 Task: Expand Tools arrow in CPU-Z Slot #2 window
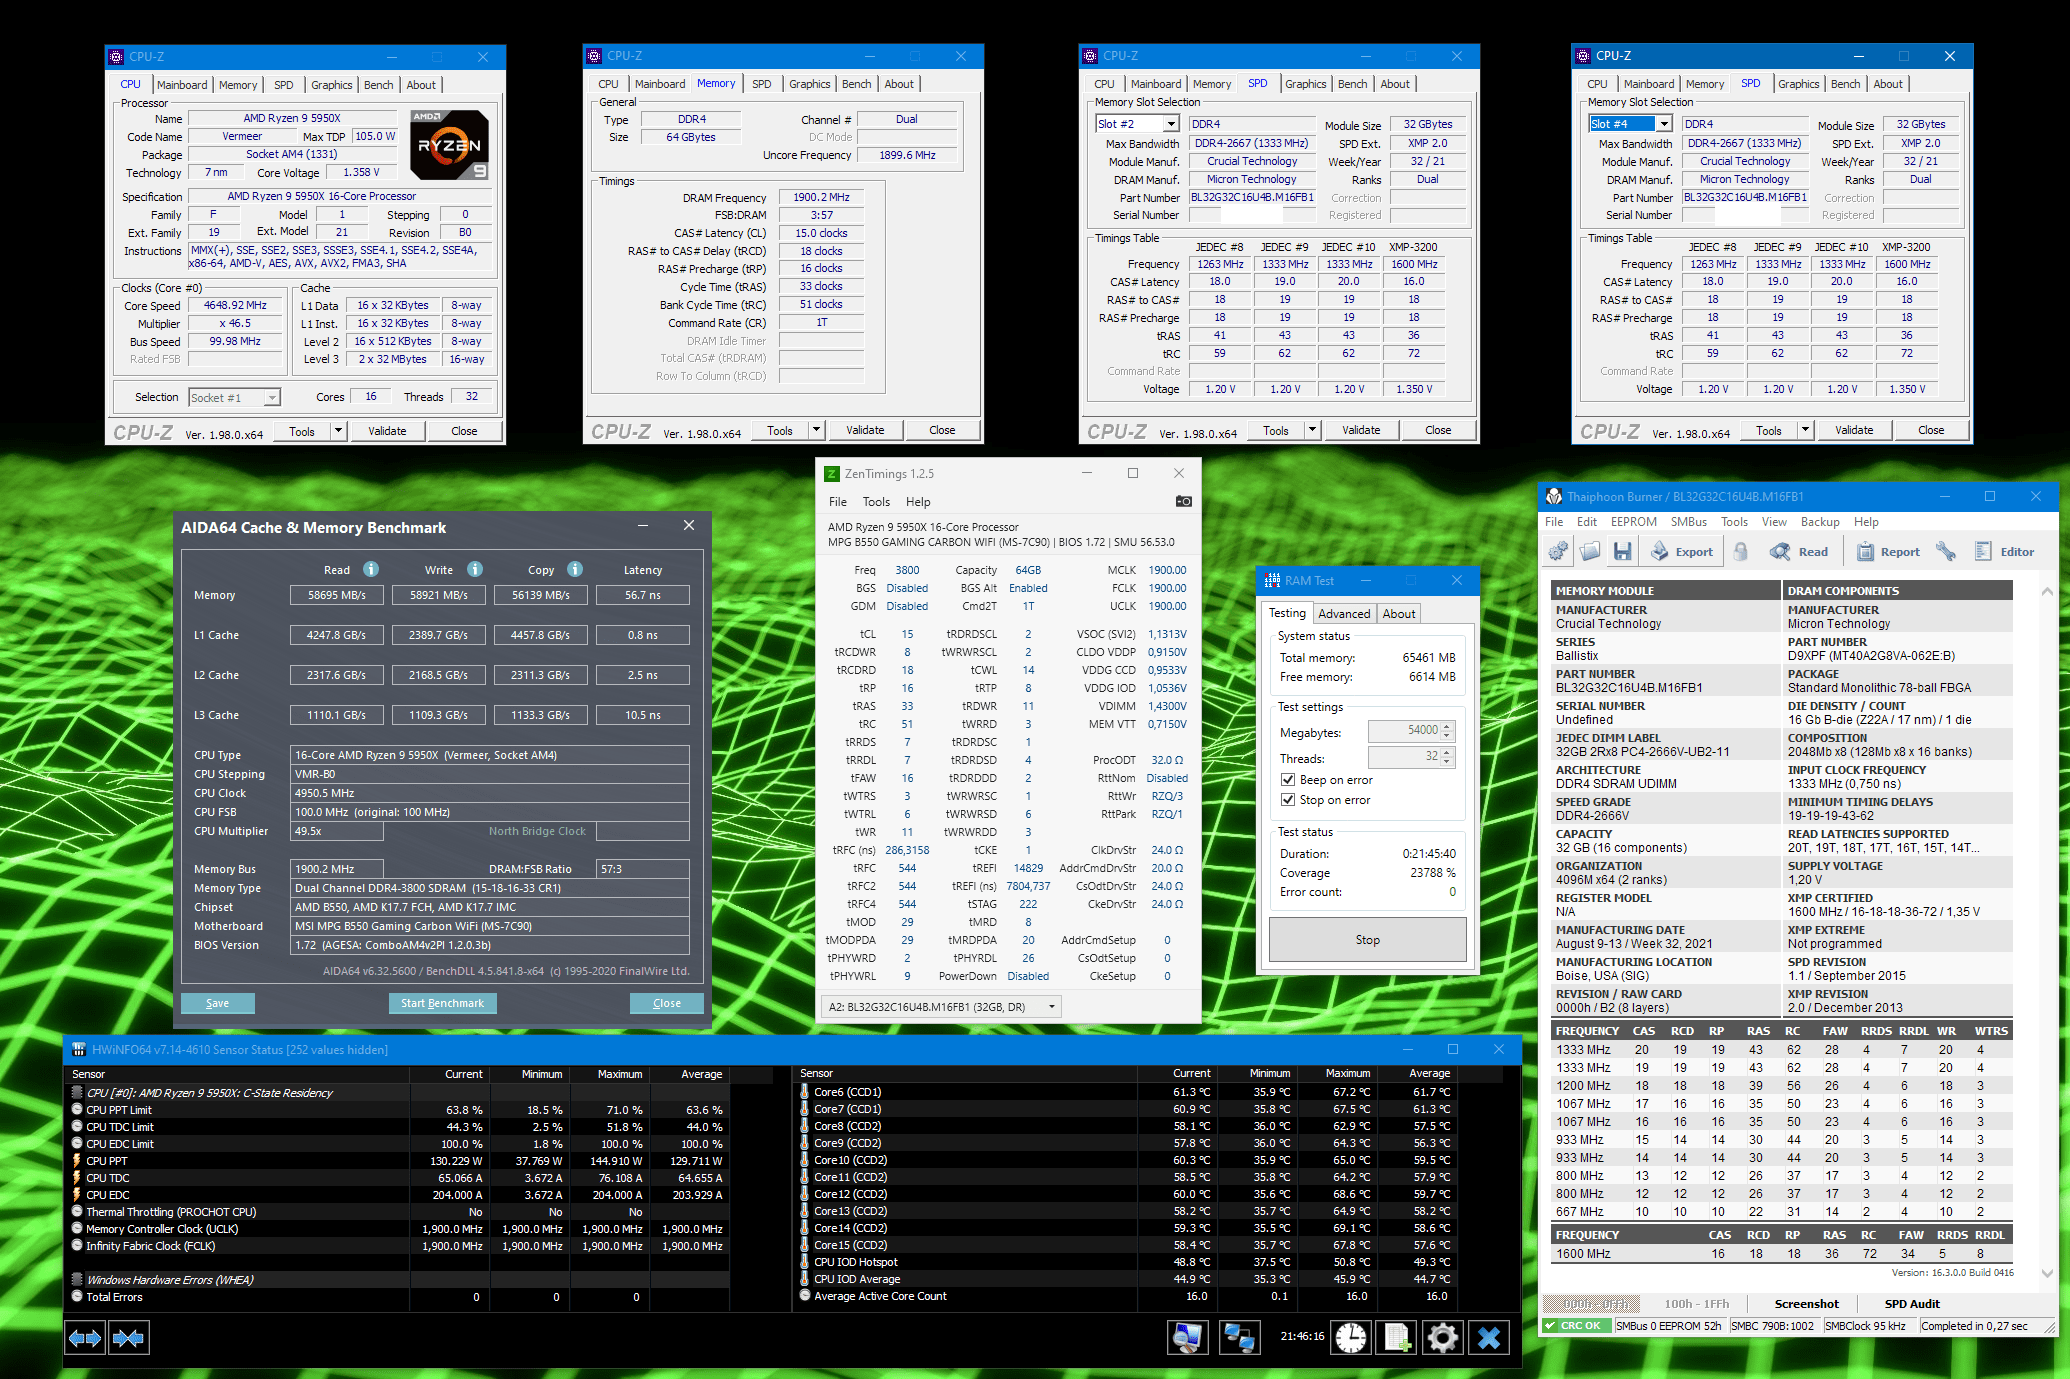click(x=1312, y=430)
